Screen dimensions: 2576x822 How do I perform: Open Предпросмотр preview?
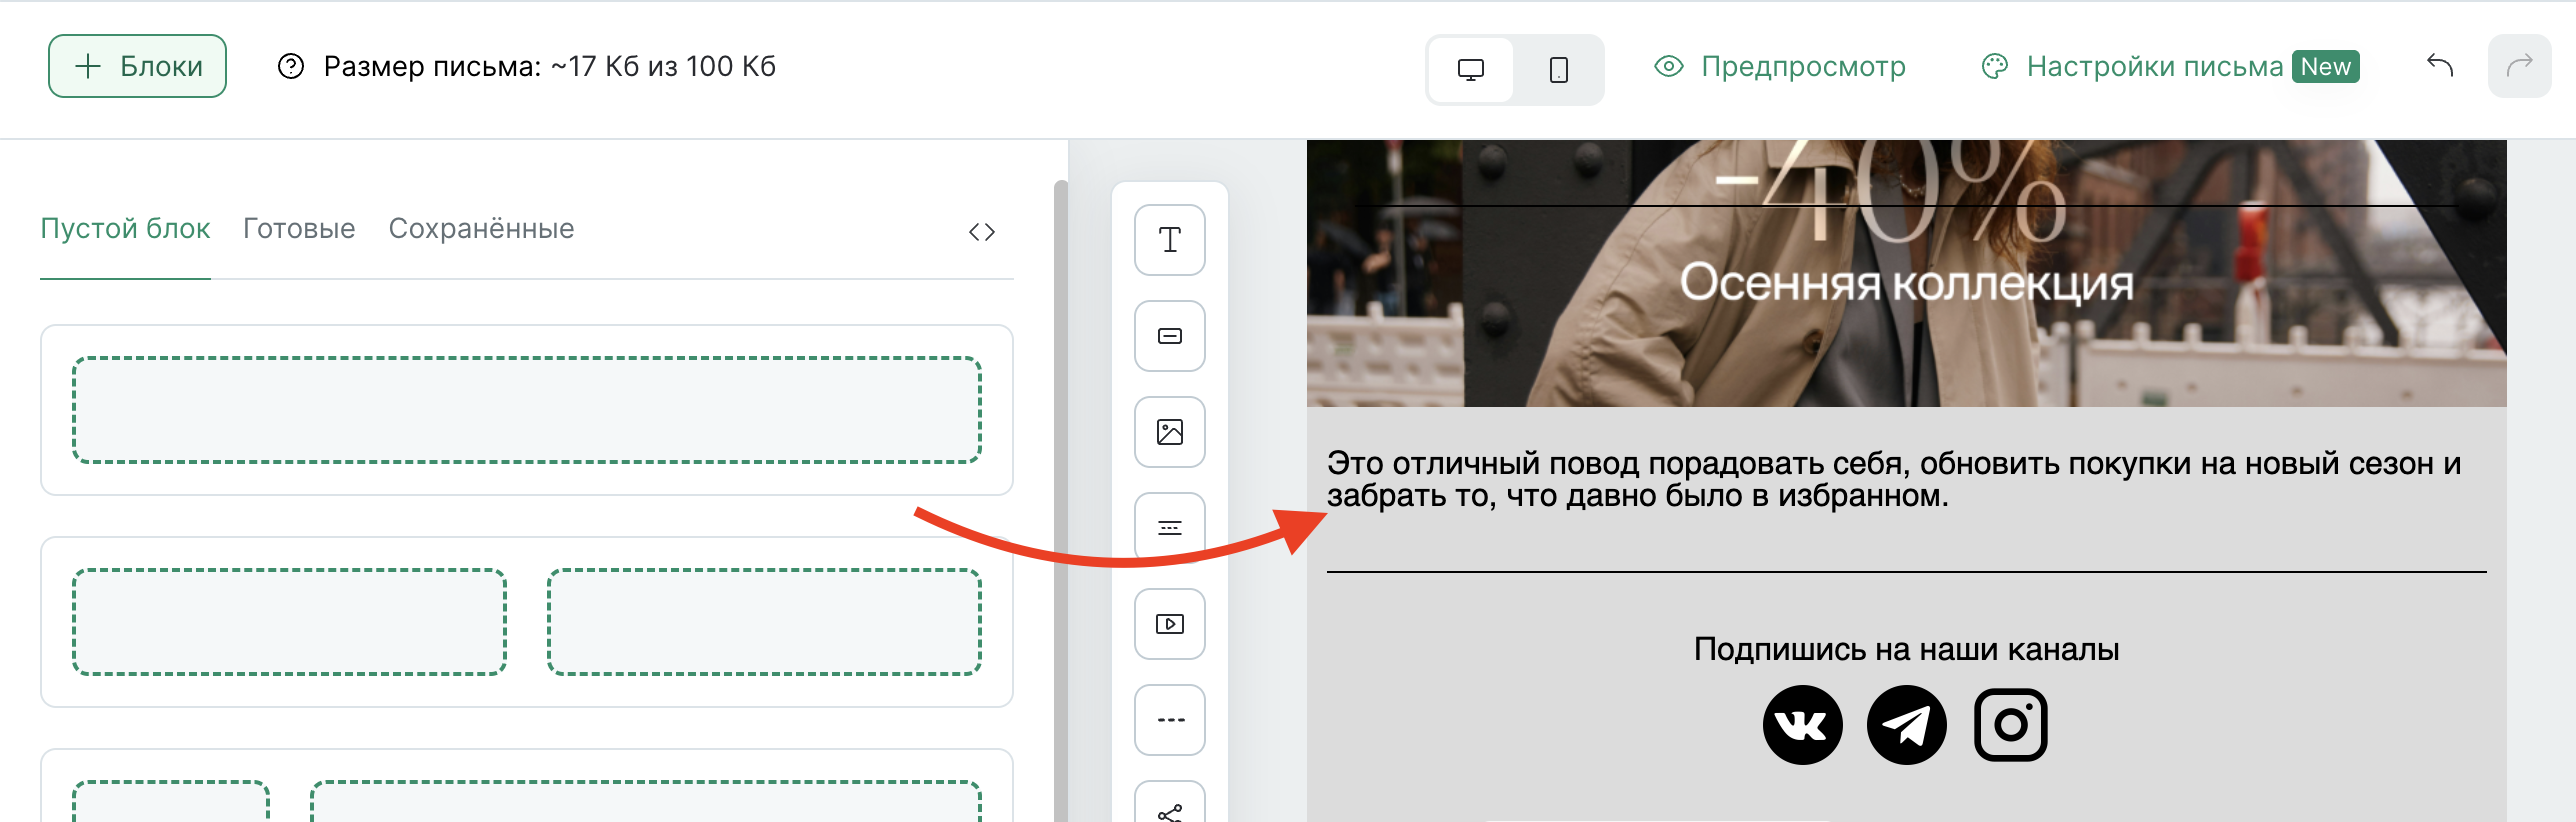[x=1780, y=66]
